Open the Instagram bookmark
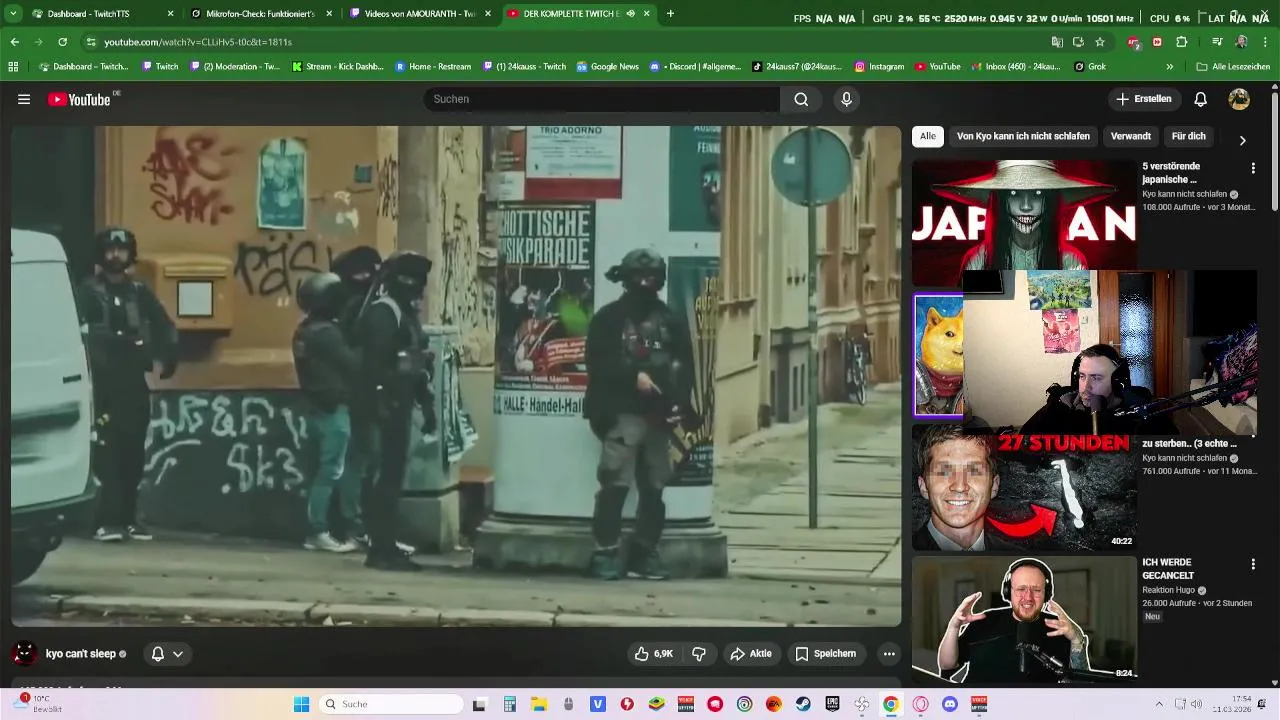This screenshot has height=720, width=1280. (879, 66)
